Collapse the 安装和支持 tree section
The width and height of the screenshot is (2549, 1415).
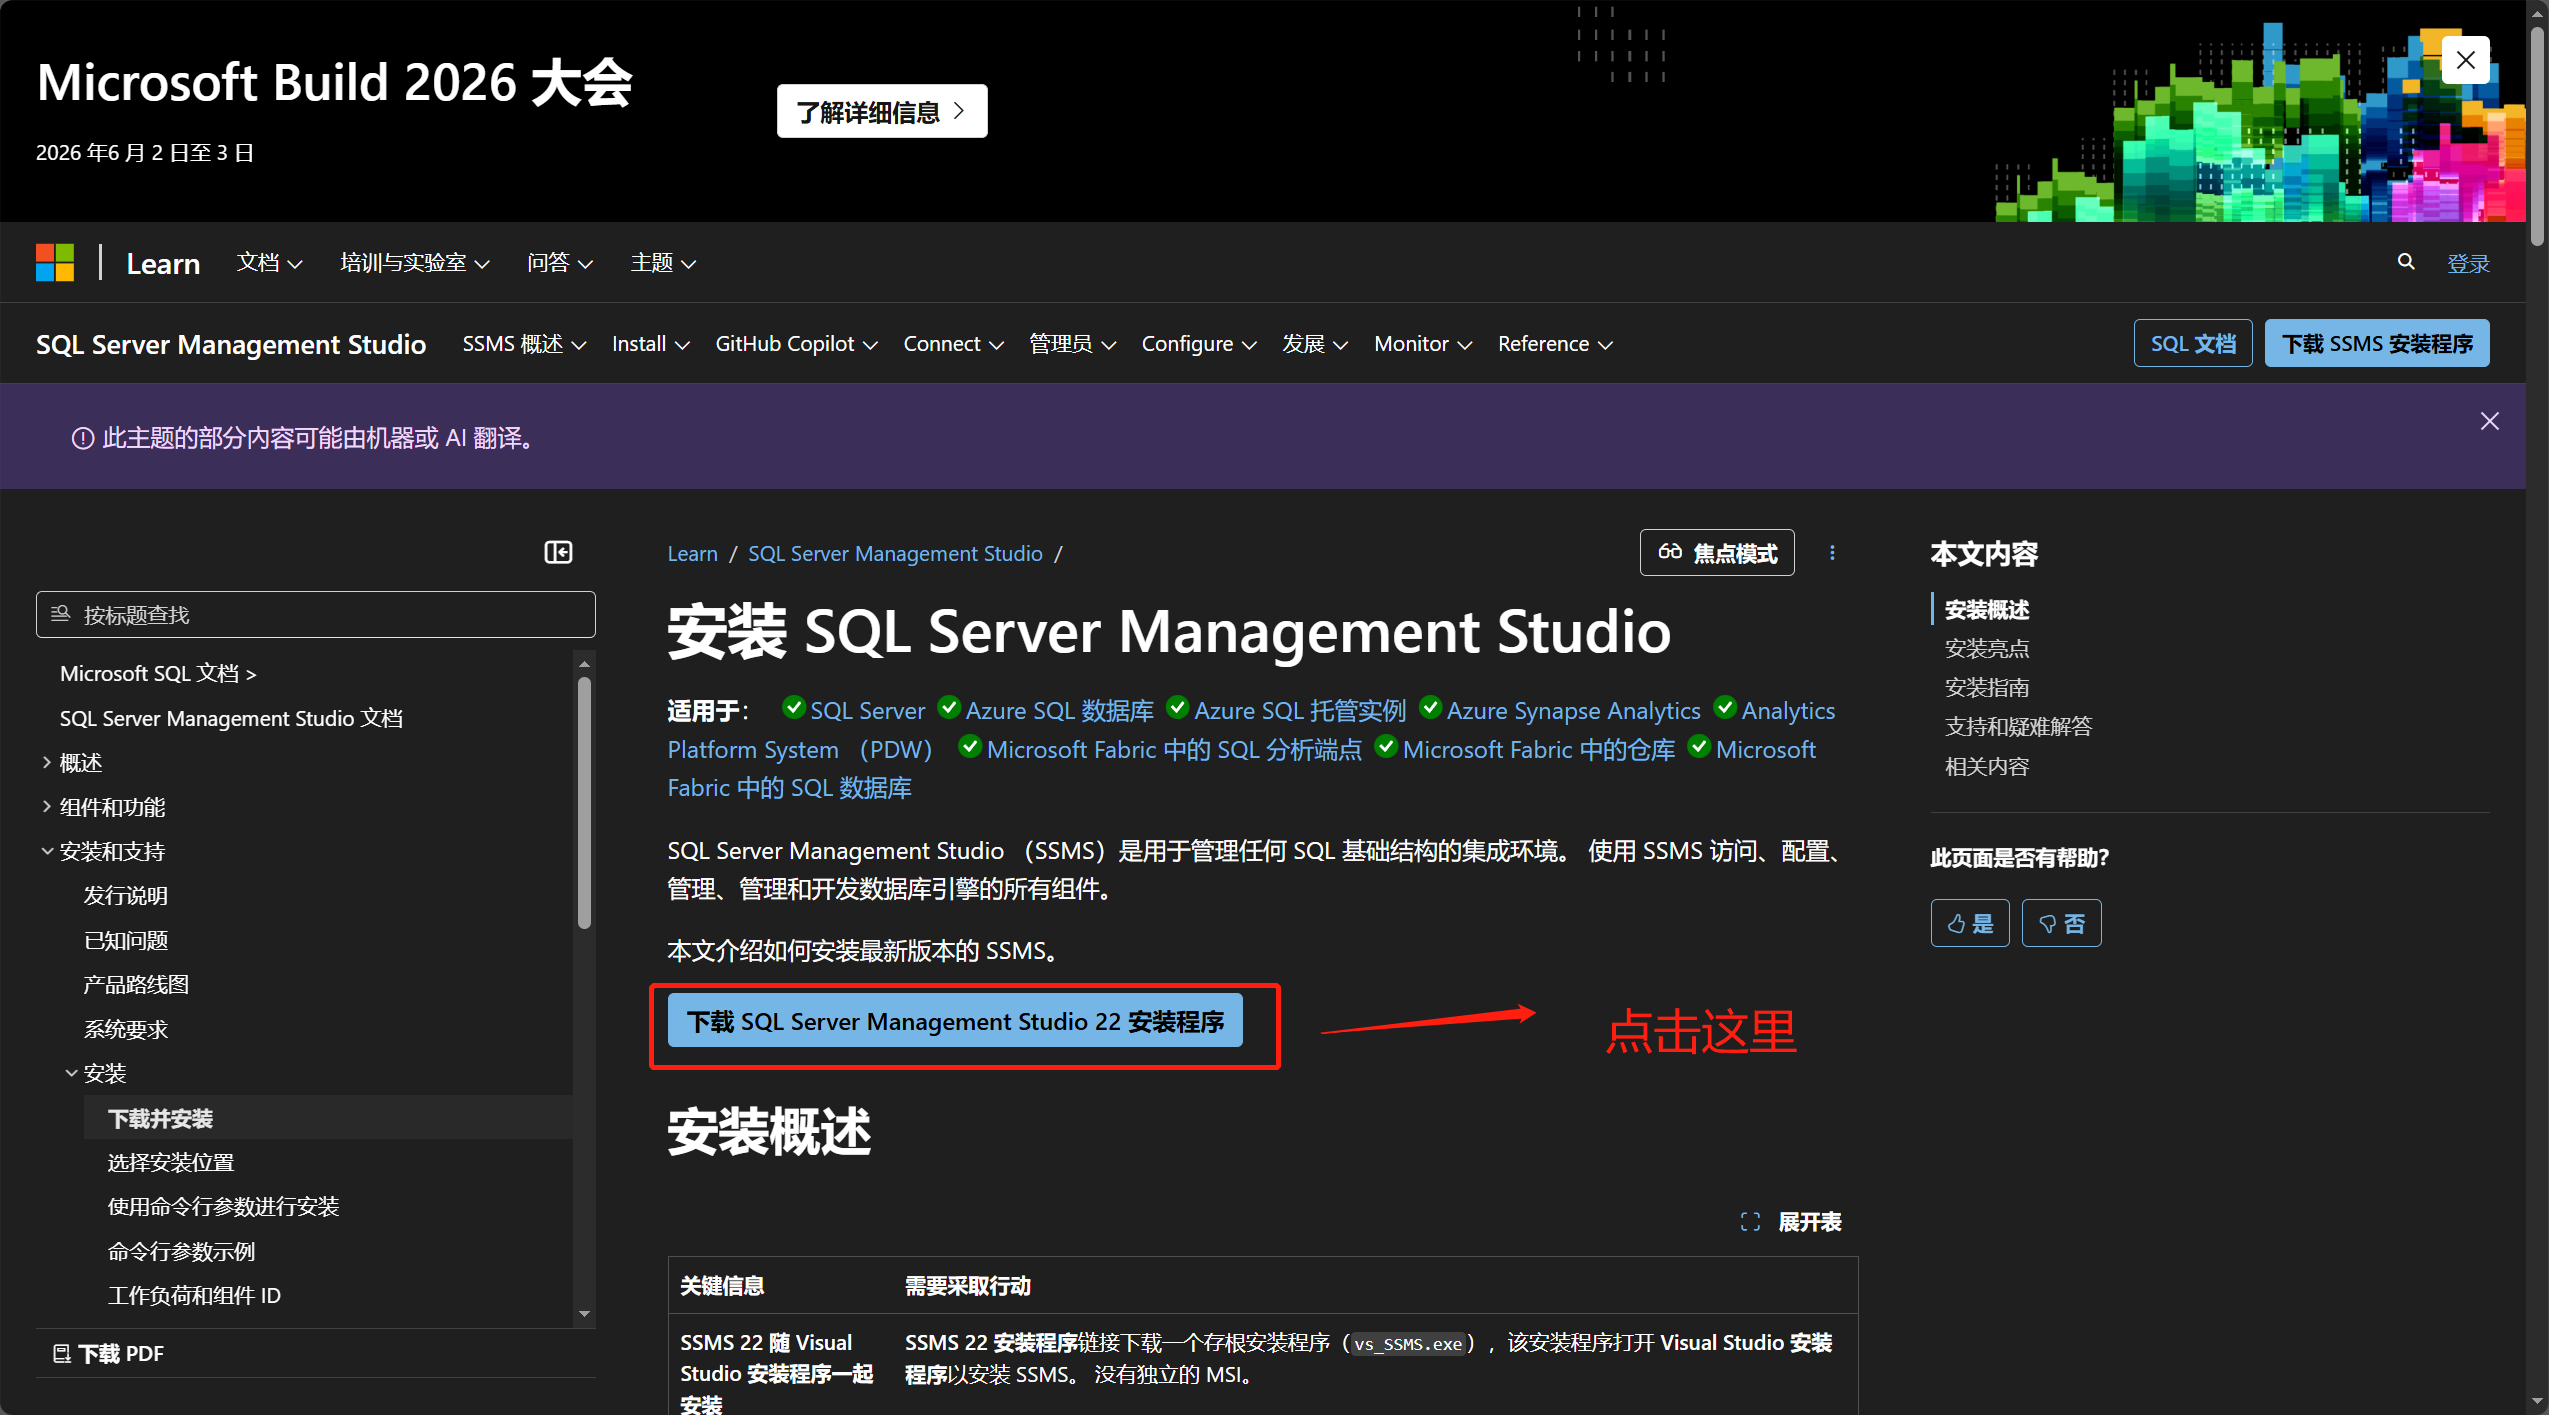click(46, 851)
